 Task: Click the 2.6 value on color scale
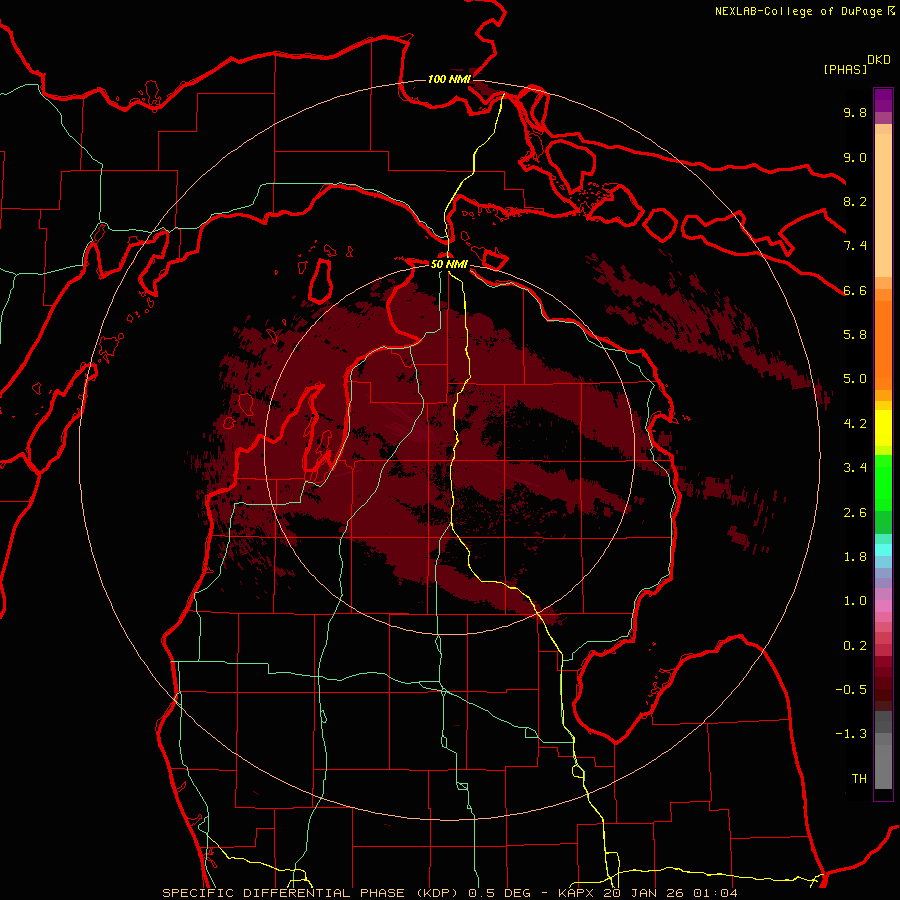[x=855, y=513]
